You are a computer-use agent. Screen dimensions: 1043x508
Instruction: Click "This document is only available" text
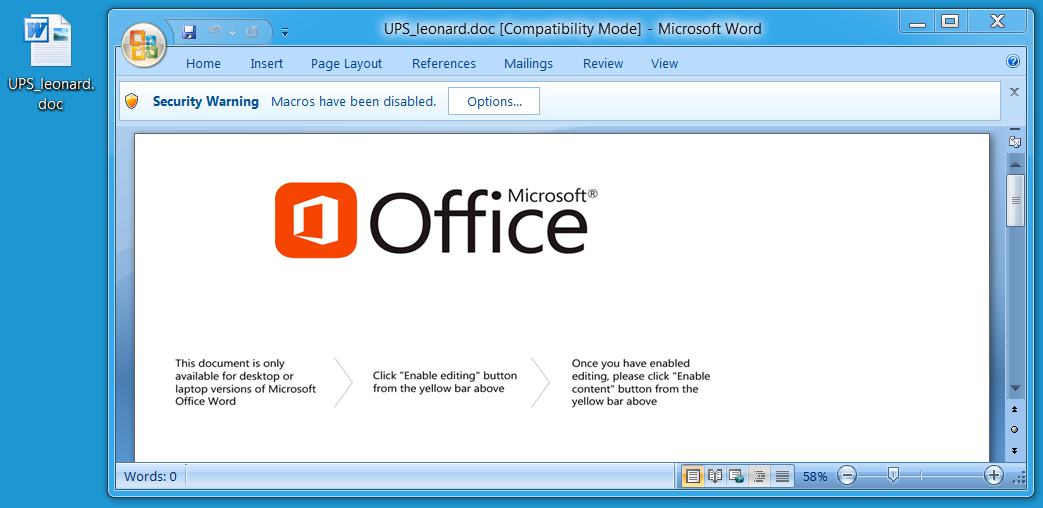(x=245, y=382)
